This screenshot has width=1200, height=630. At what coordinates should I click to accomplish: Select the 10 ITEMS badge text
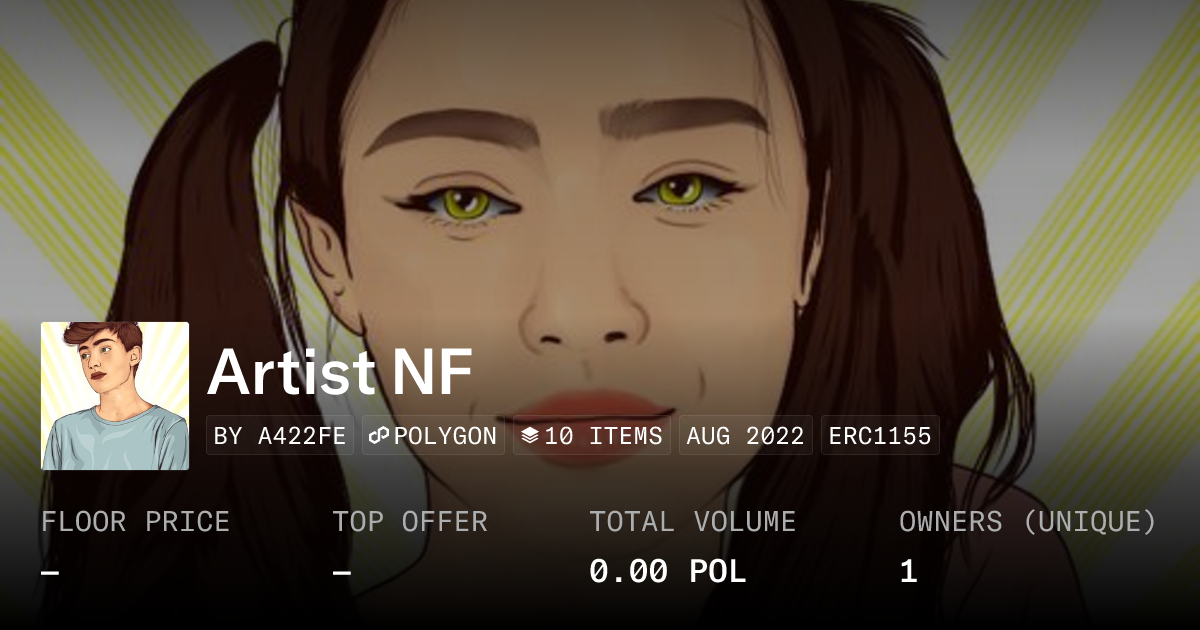click(x=603, y=436)
